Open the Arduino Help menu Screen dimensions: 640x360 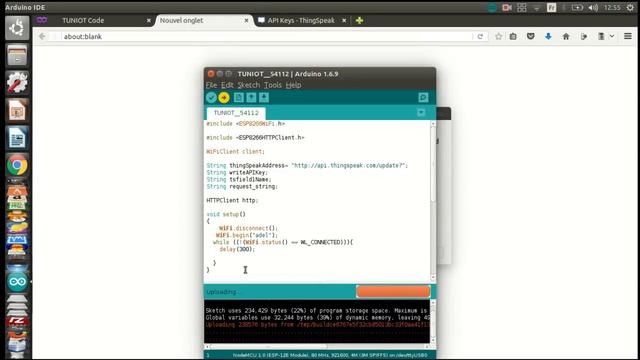point(293,85)
